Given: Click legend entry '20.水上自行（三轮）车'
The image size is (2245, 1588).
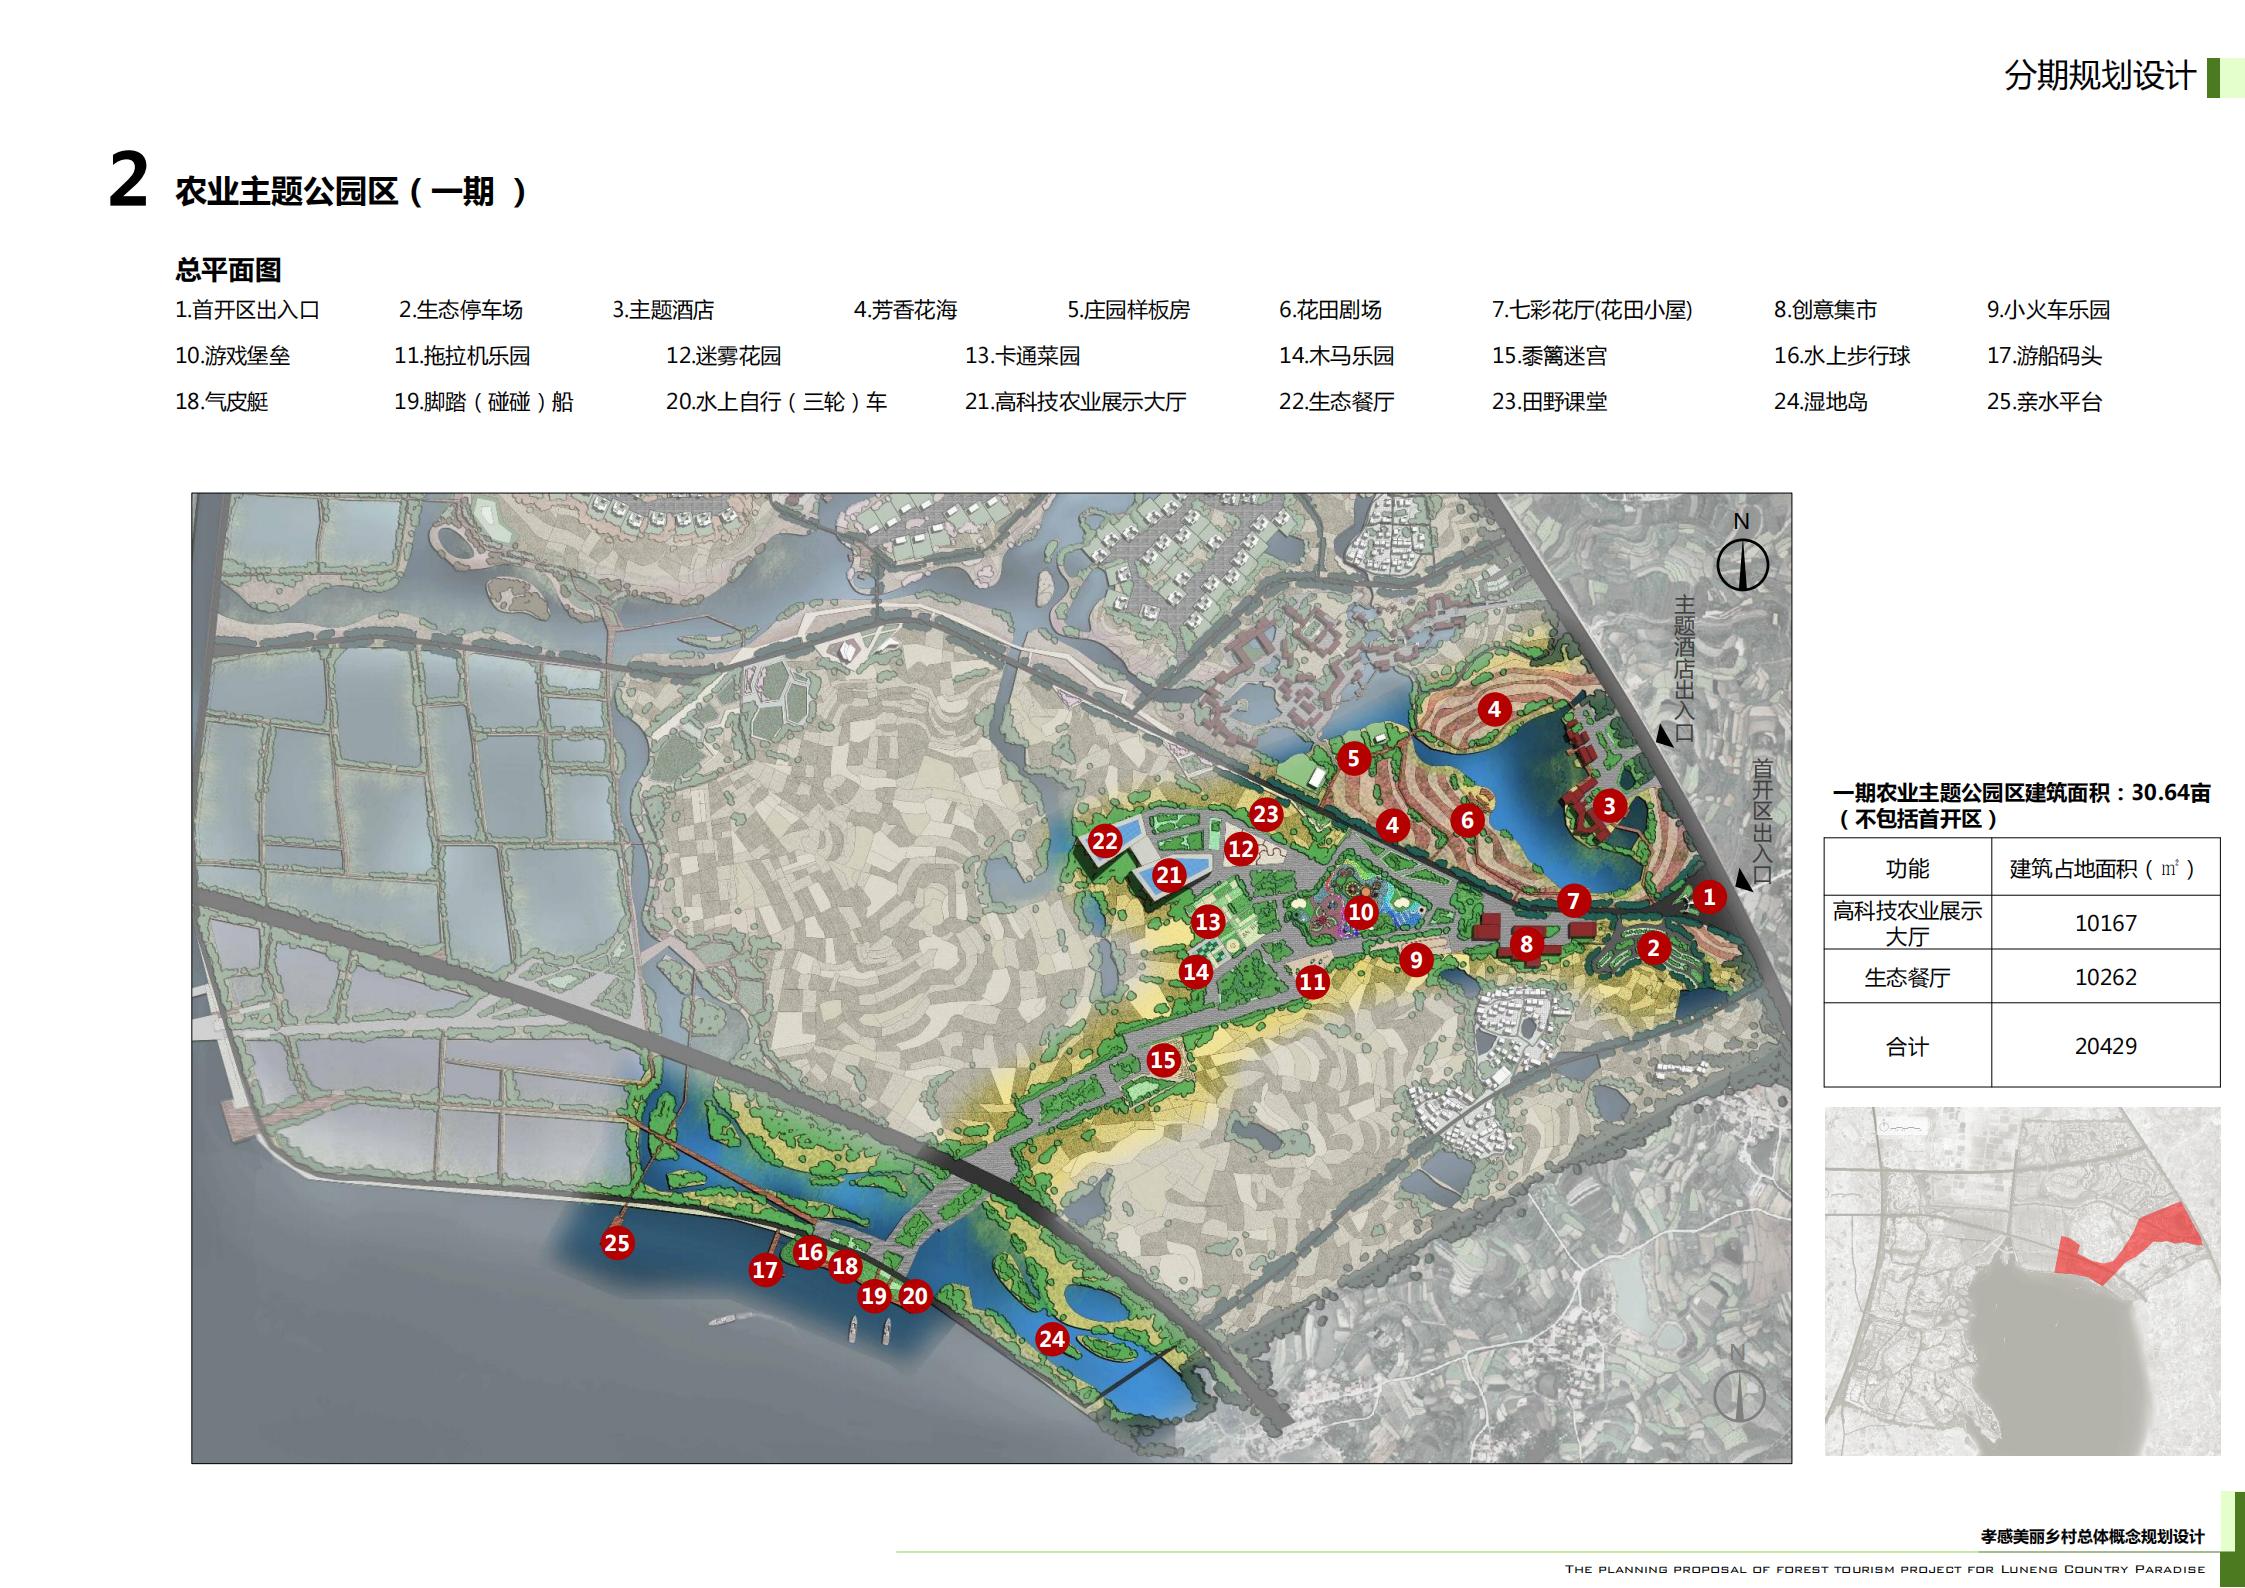Looking at the screenshot, I should tap(777, 402).
